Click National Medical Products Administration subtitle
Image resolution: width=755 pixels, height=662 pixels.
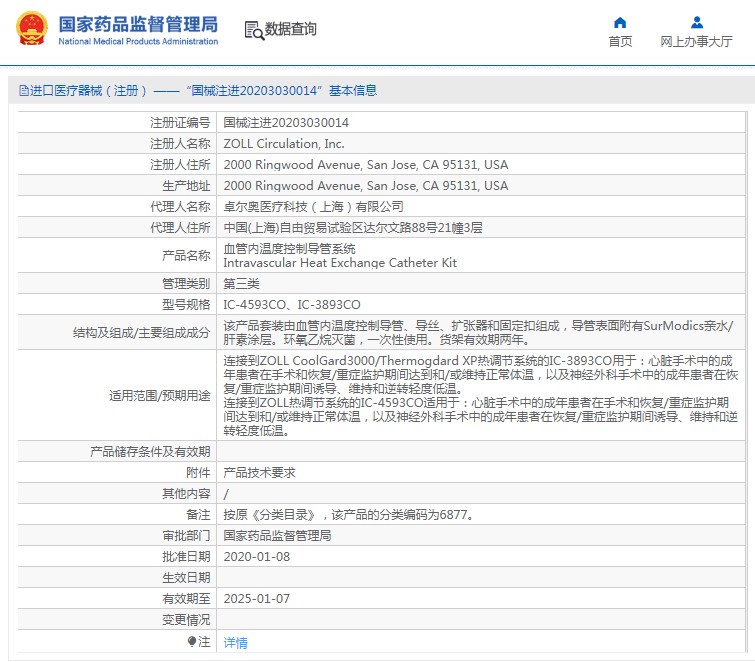point(138,41)
